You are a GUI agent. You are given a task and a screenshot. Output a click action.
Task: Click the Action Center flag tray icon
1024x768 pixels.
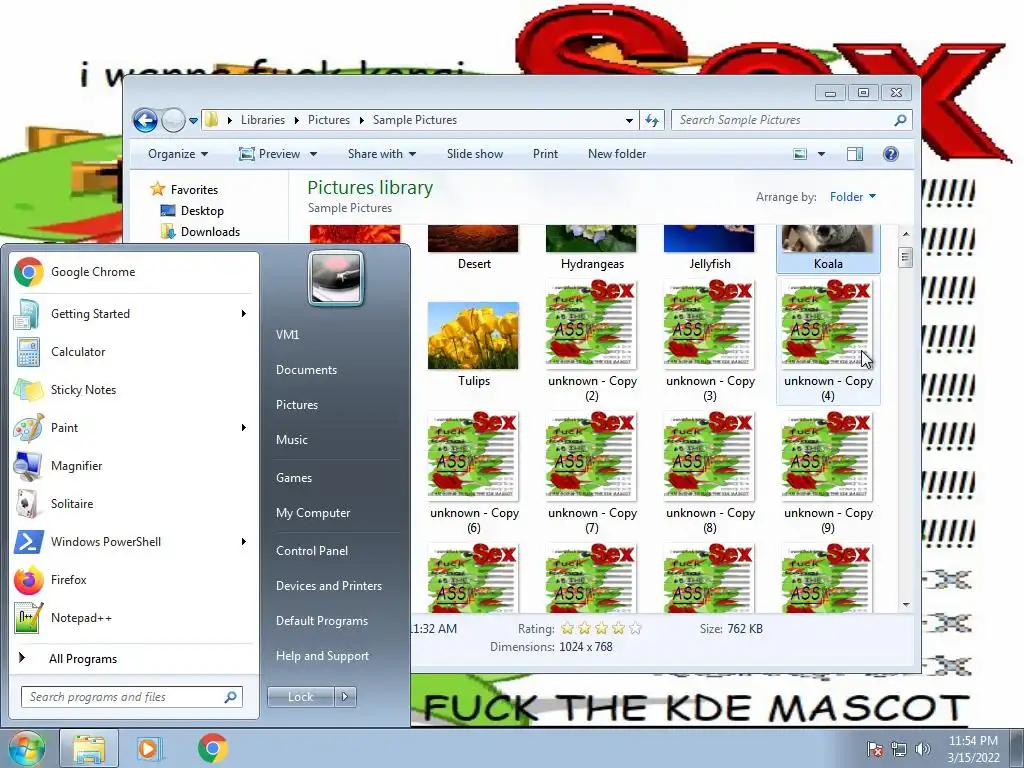pyautogui.click(x=875, y=749)
